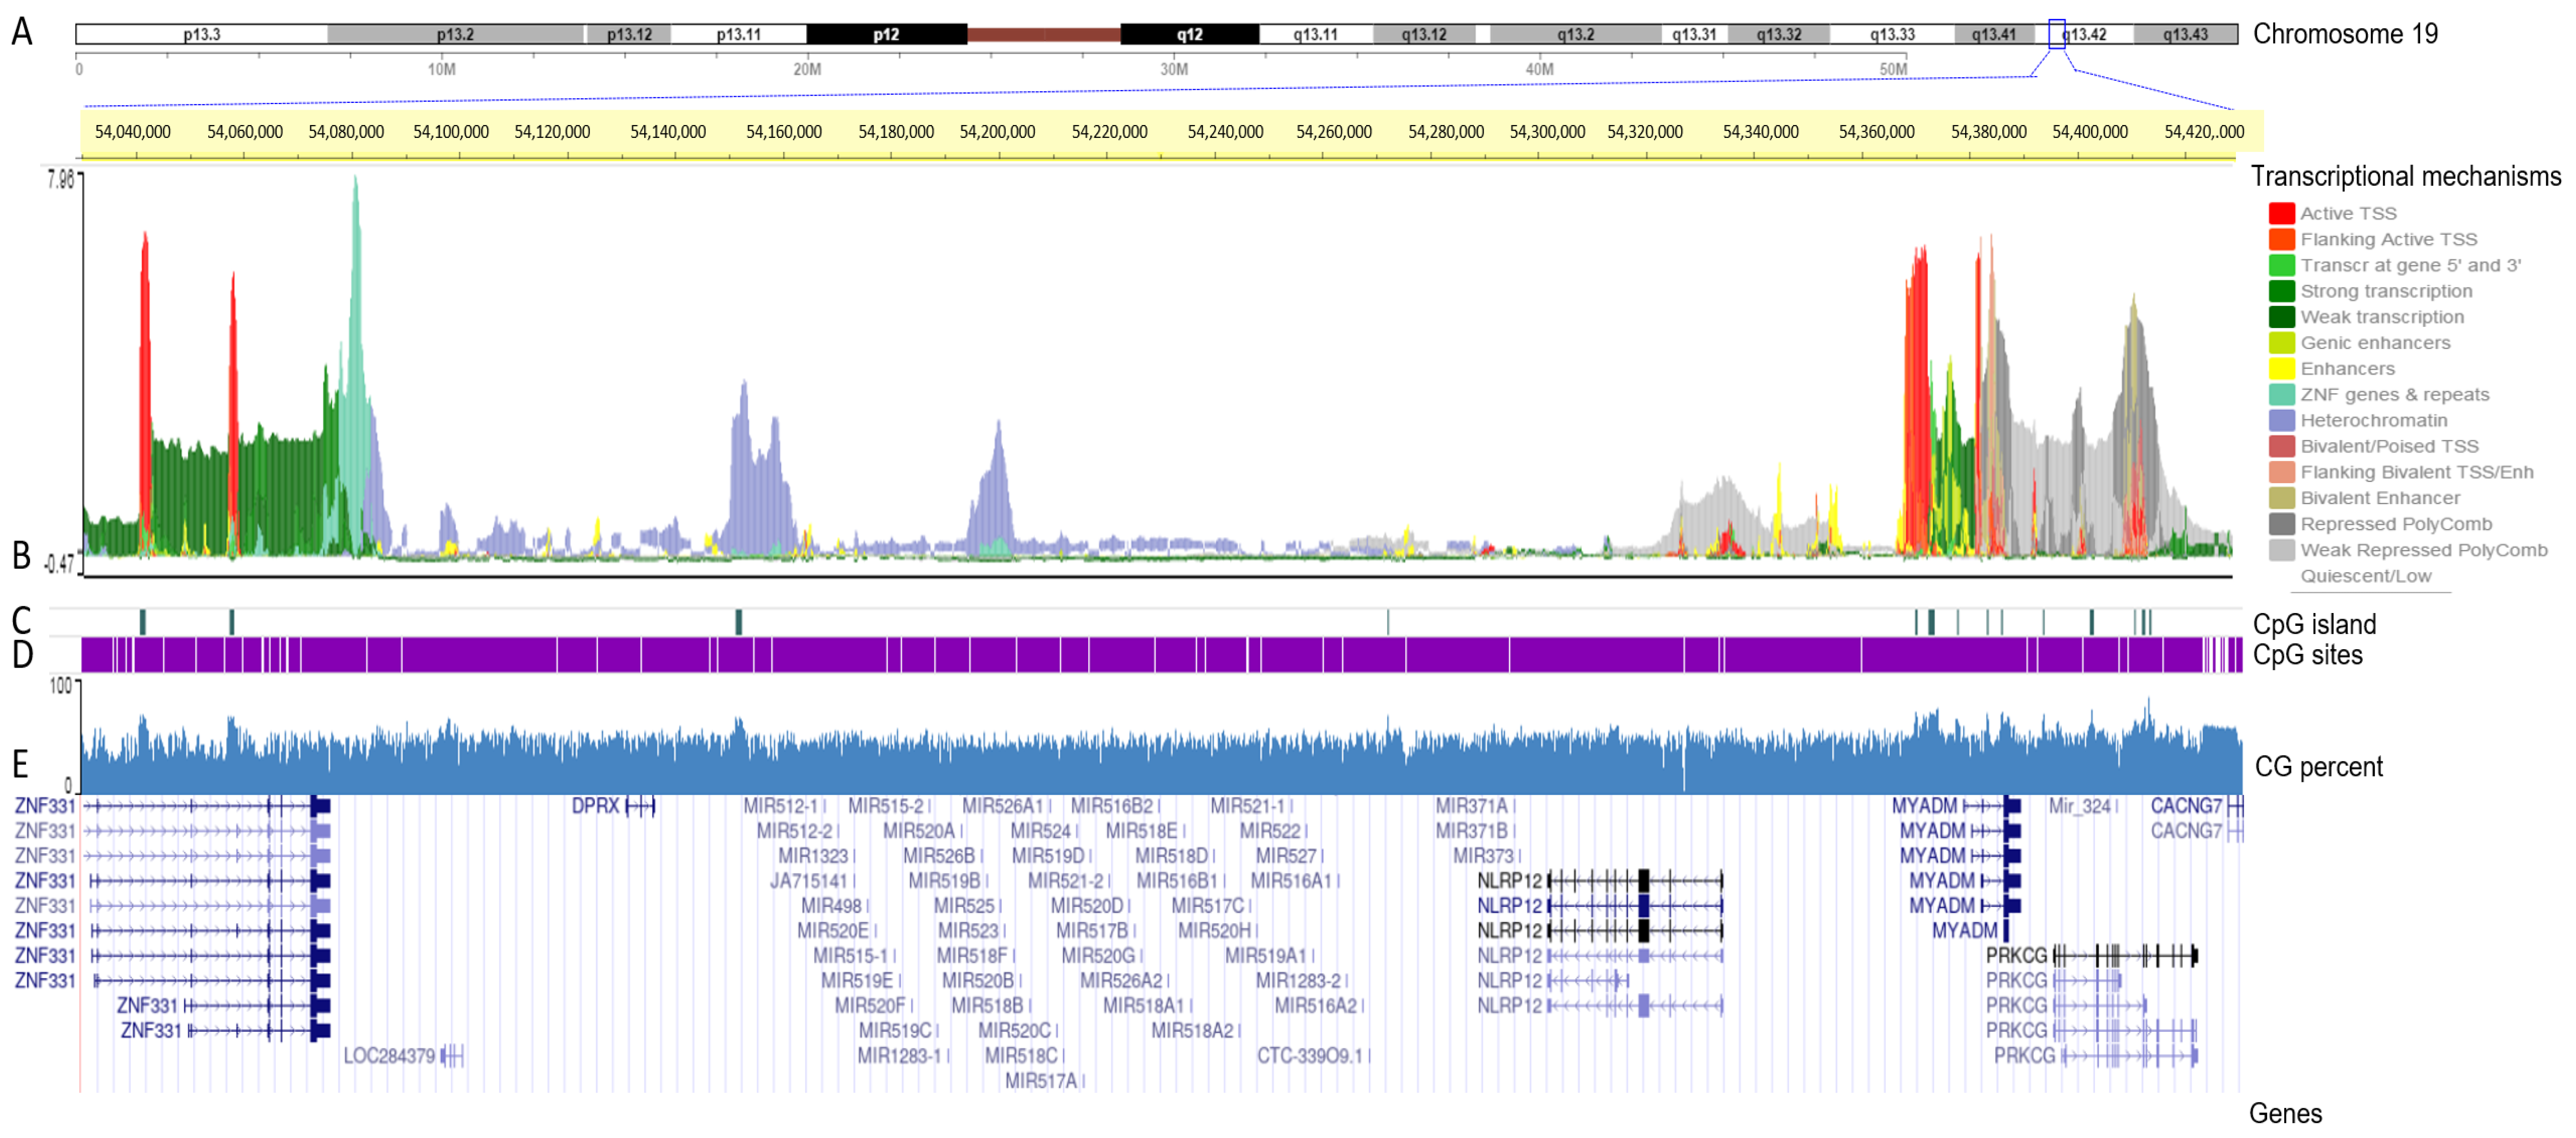Screen dimensions: 2576x1138
Task: Click the DPRX gene label
Action: [596, 806]
